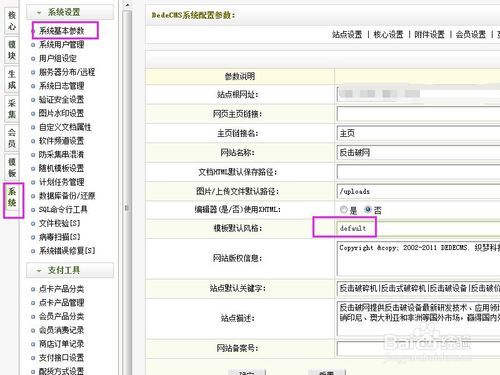Switch to the 系统 vertical tab
The height and width of the screenshot is (375, 500).
[x=12, y=197]
